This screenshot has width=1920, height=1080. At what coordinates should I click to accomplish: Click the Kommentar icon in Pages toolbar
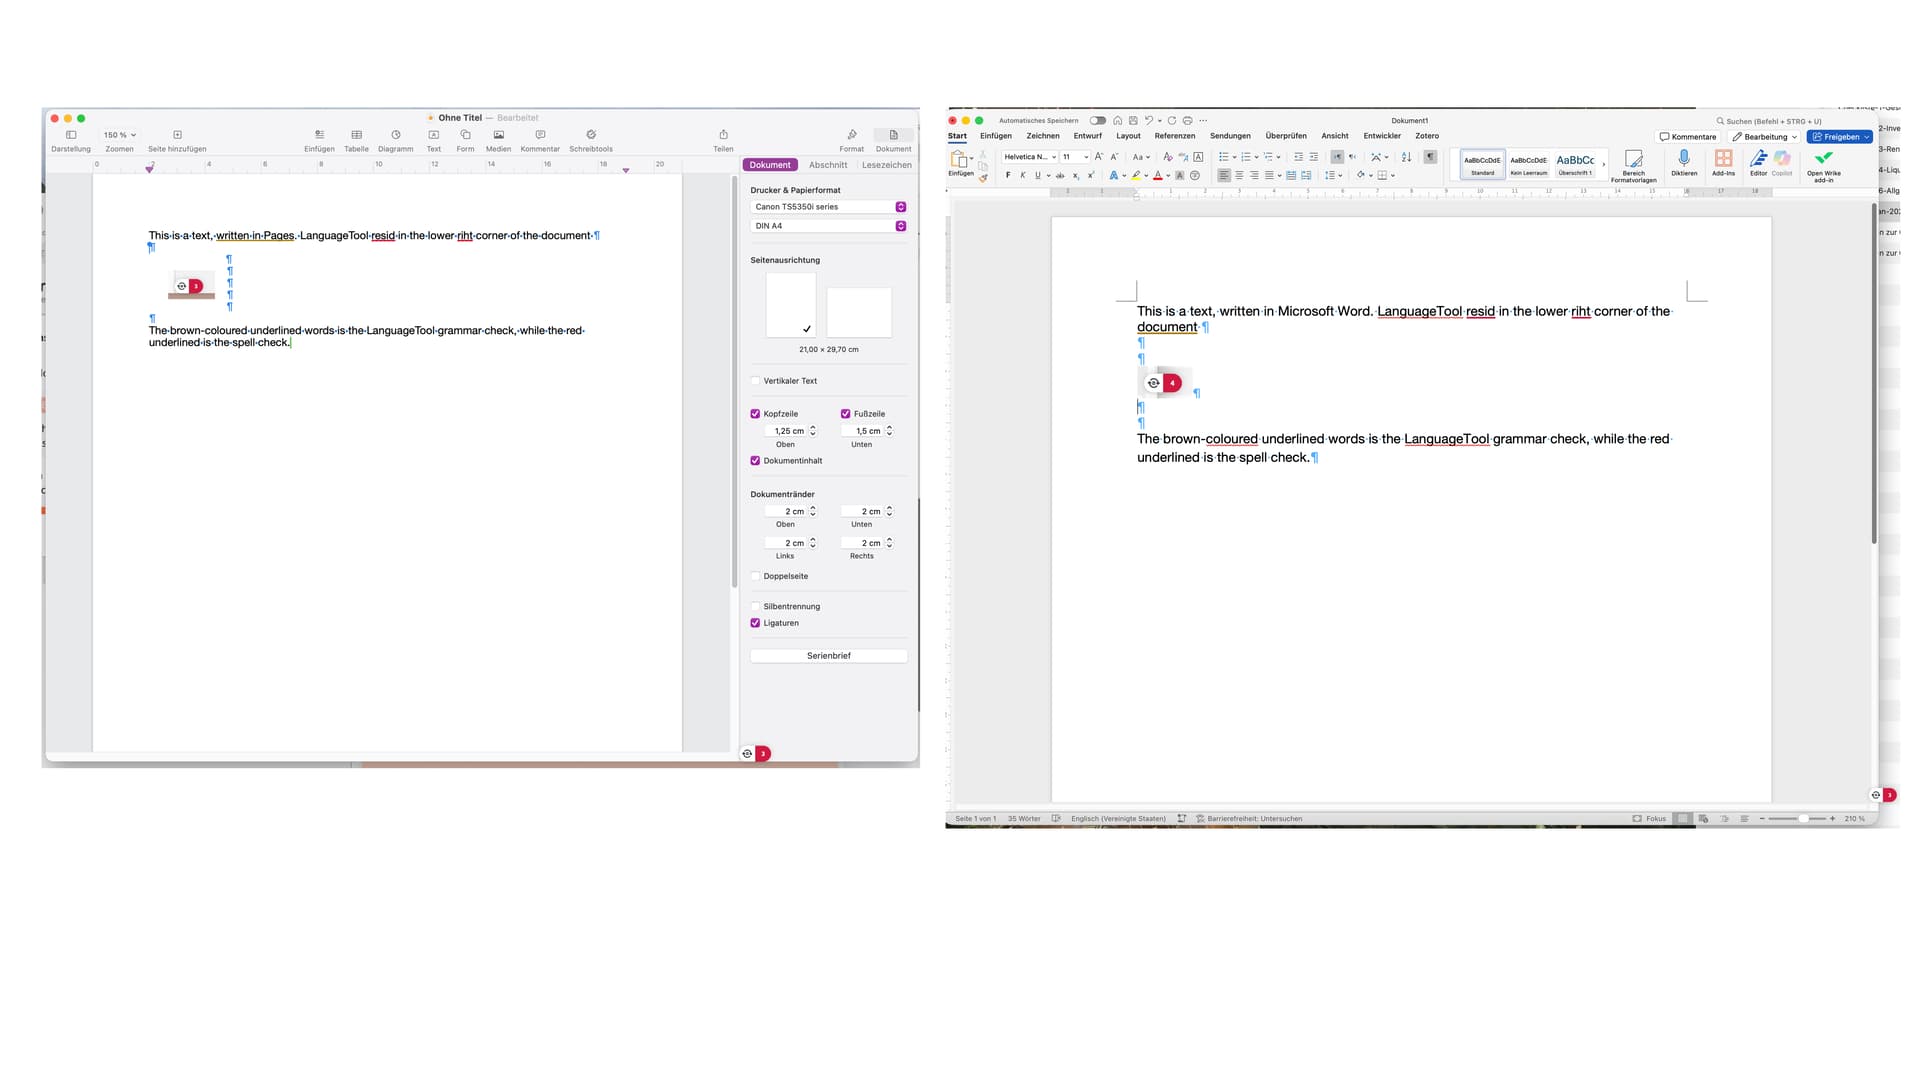[x=540, y=135]
